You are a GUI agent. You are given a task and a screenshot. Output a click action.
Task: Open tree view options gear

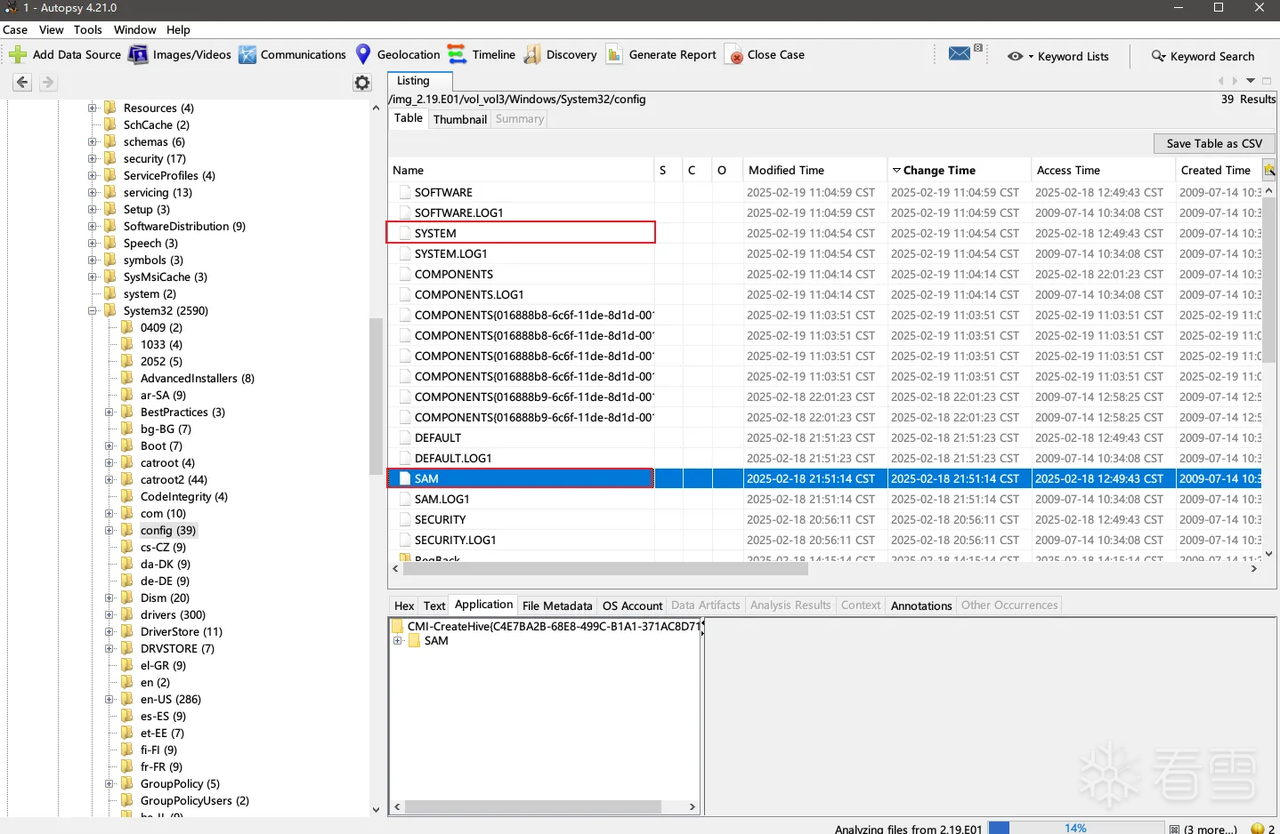tap(362, 83)
